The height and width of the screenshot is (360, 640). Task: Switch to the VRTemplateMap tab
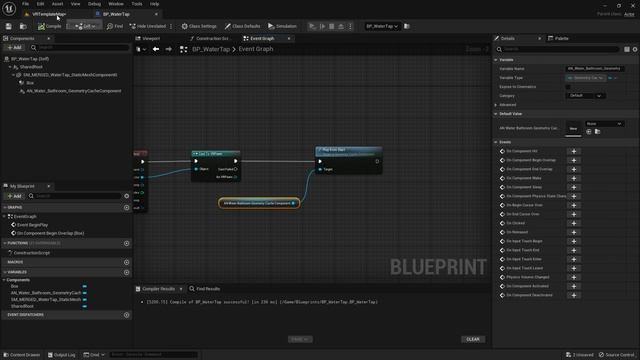click(x=49, y=14)
